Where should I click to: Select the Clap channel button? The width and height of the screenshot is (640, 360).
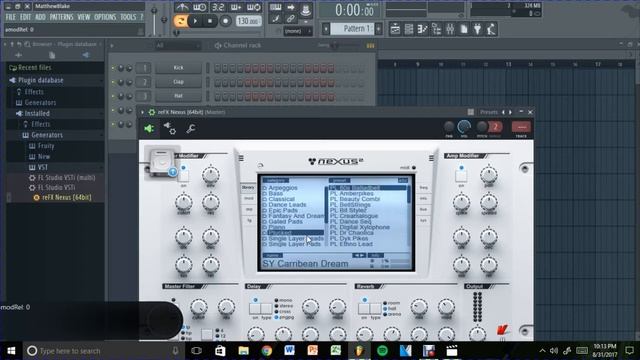coord(178,82)
